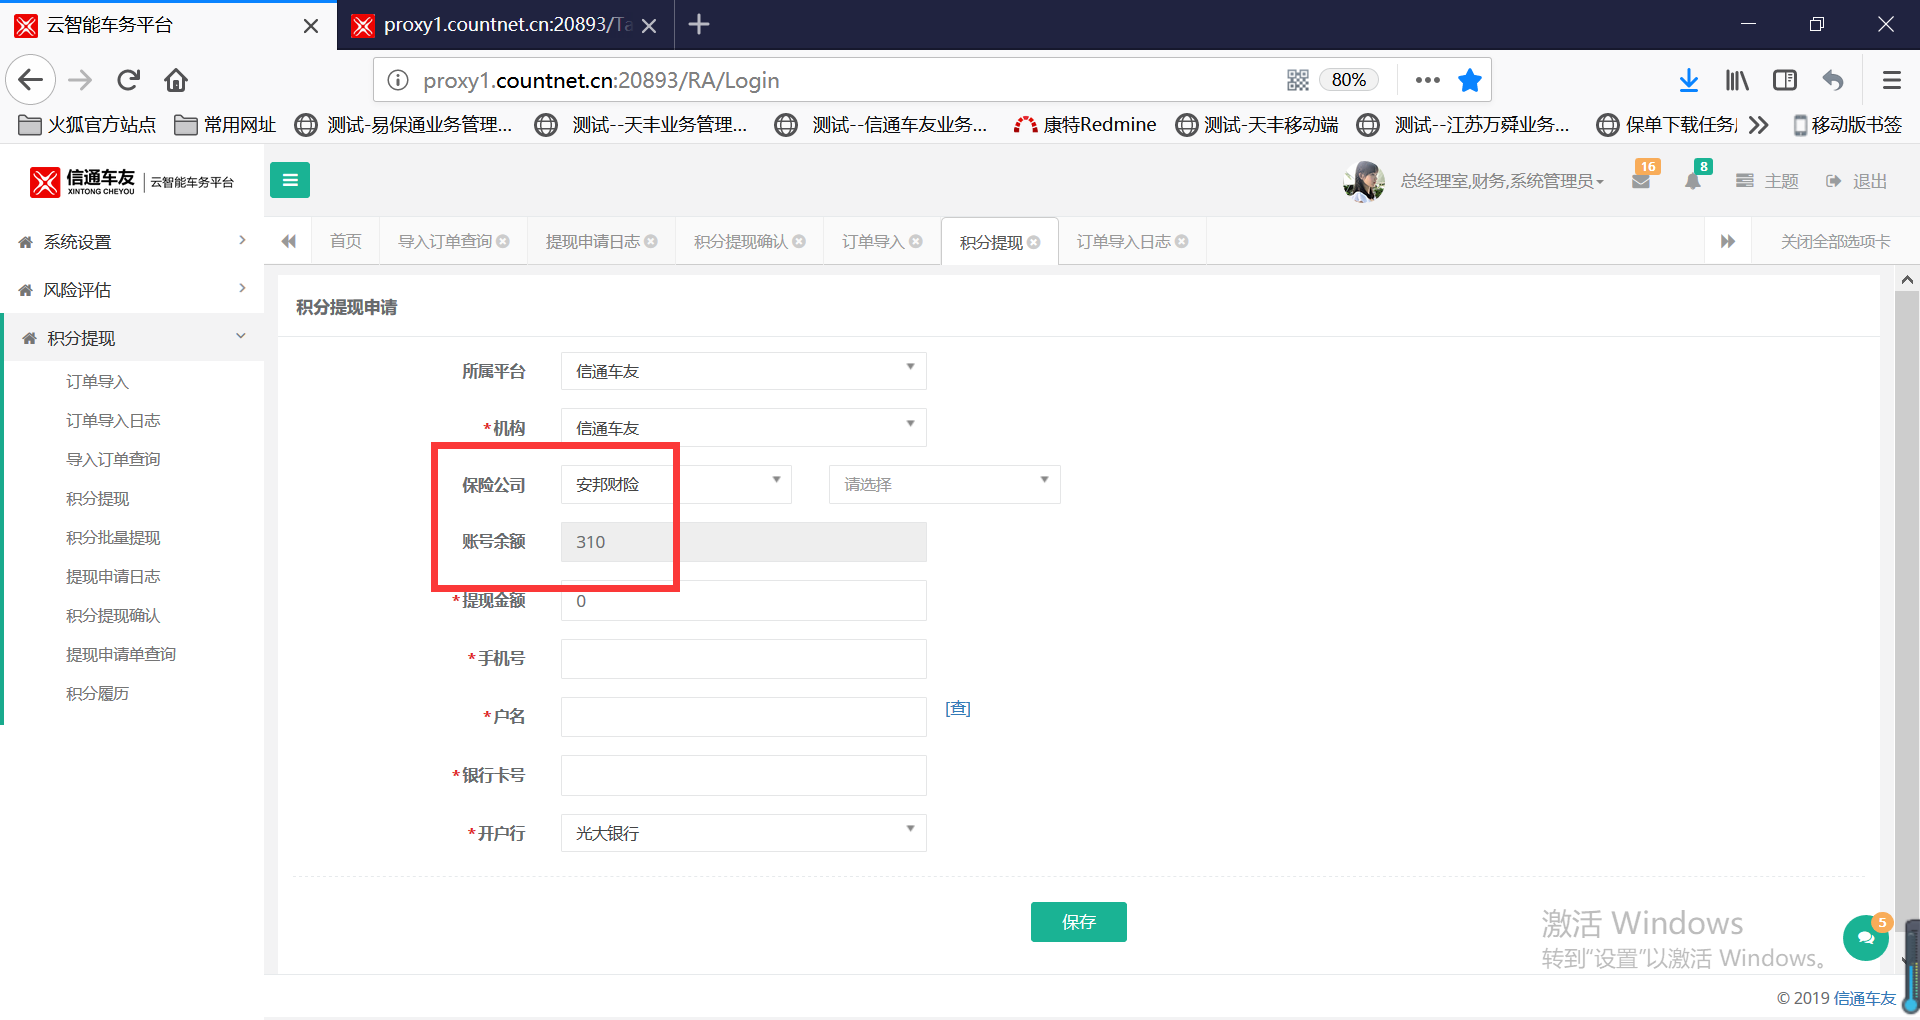Open the mail messages icon with badge 16
Screen dimensions: 1920x1020
pos(1641,180)
